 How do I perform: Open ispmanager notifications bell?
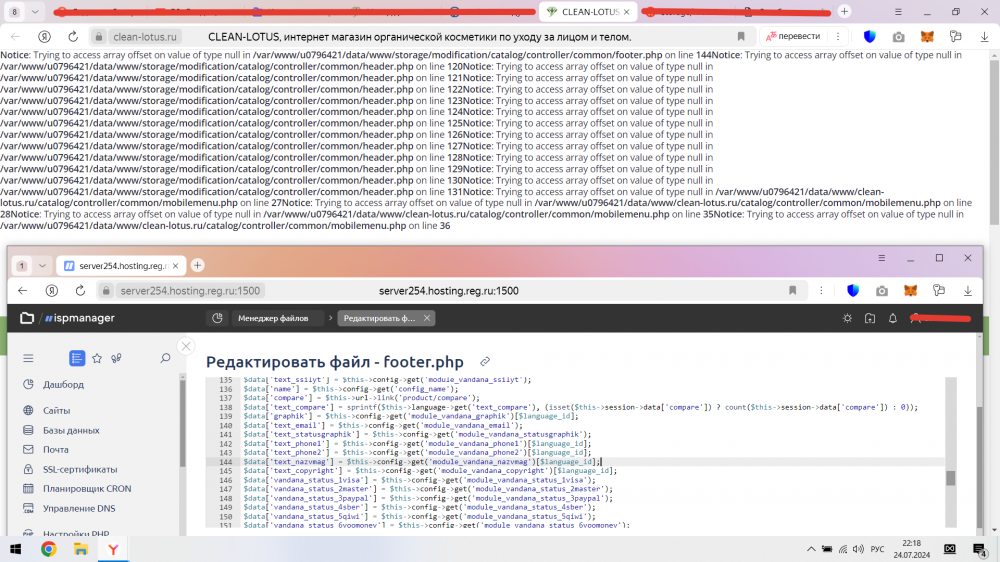click(893, 318)
